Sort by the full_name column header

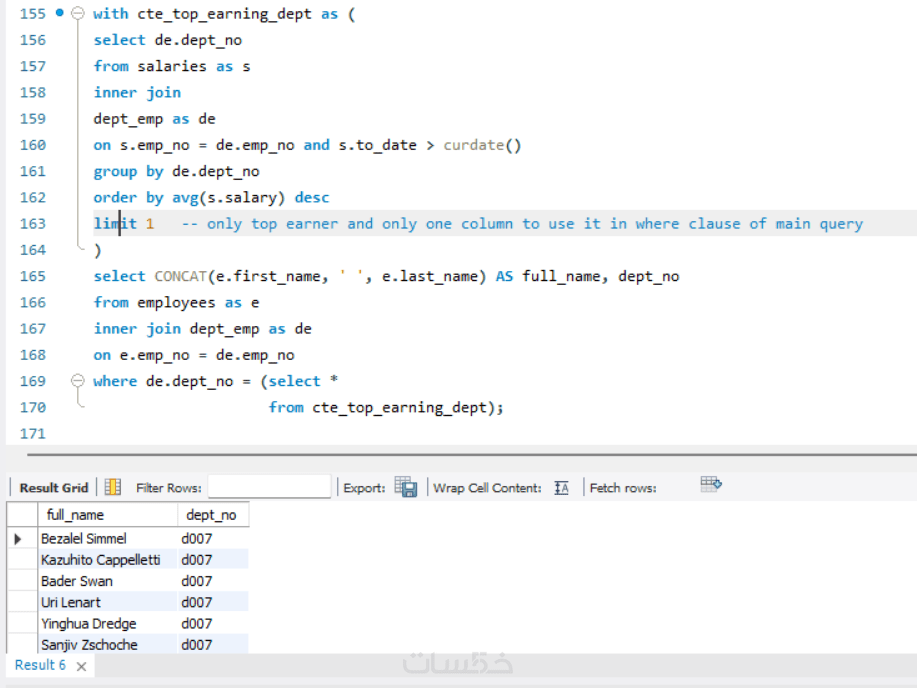[x=108, y=515]
